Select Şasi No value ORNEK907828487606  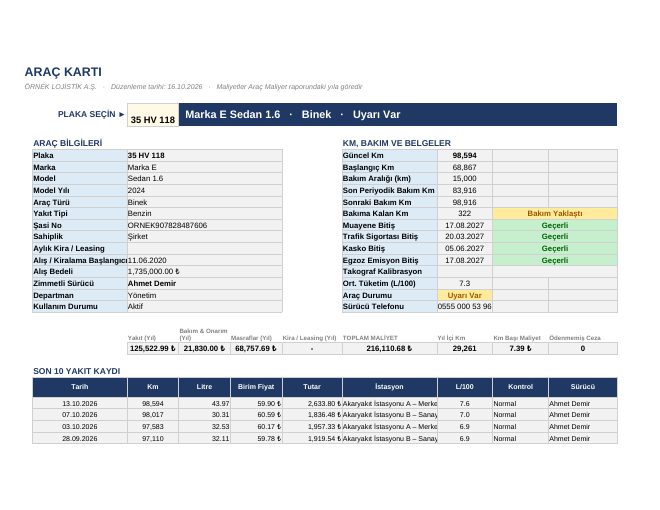pyautogui.click(x=205, y=225)
